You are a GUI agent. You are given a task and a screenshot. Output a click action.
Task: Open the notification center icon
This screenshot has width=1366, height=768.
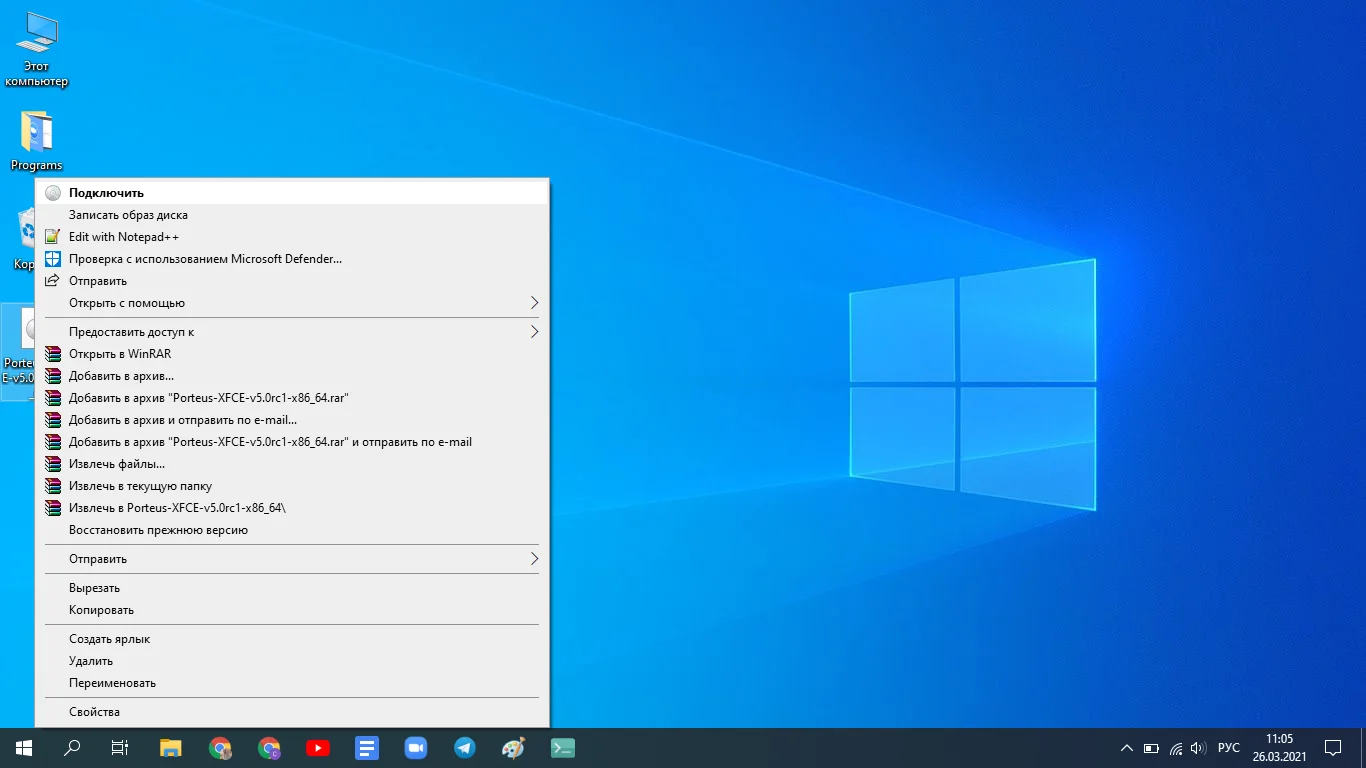tap(1332, 747)
